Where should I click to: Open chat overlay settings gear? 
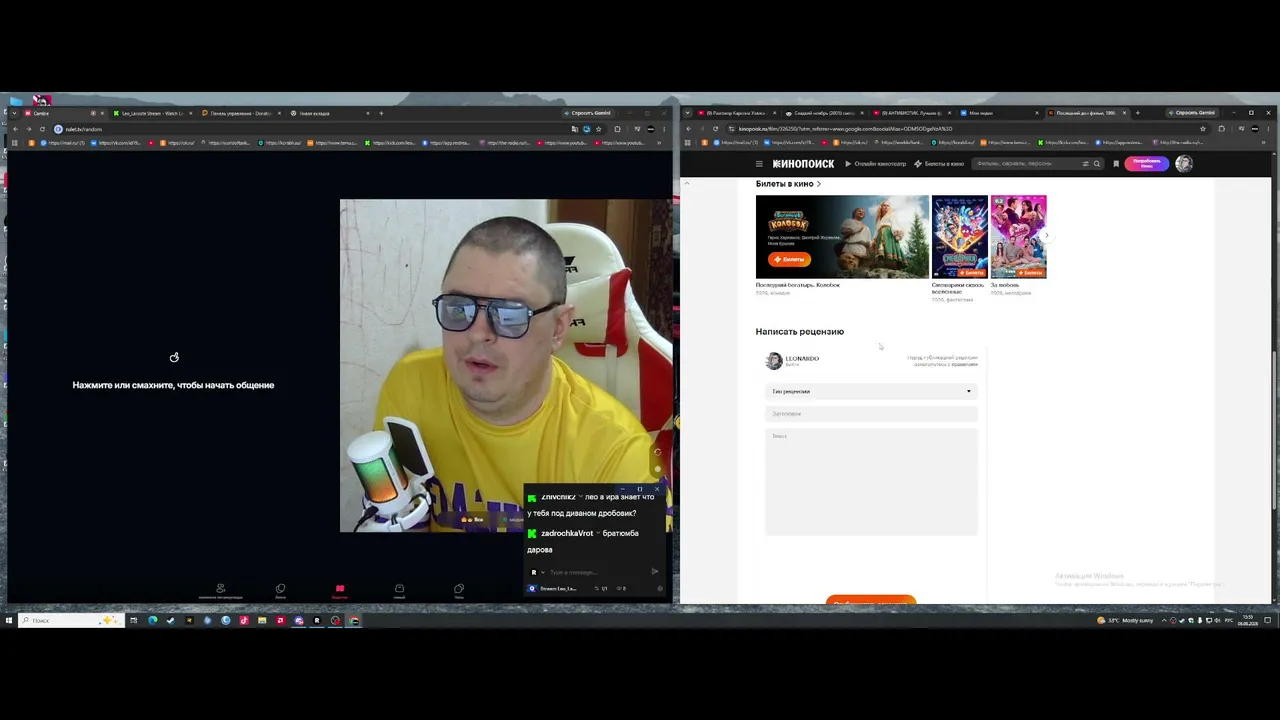pos(660,588)
